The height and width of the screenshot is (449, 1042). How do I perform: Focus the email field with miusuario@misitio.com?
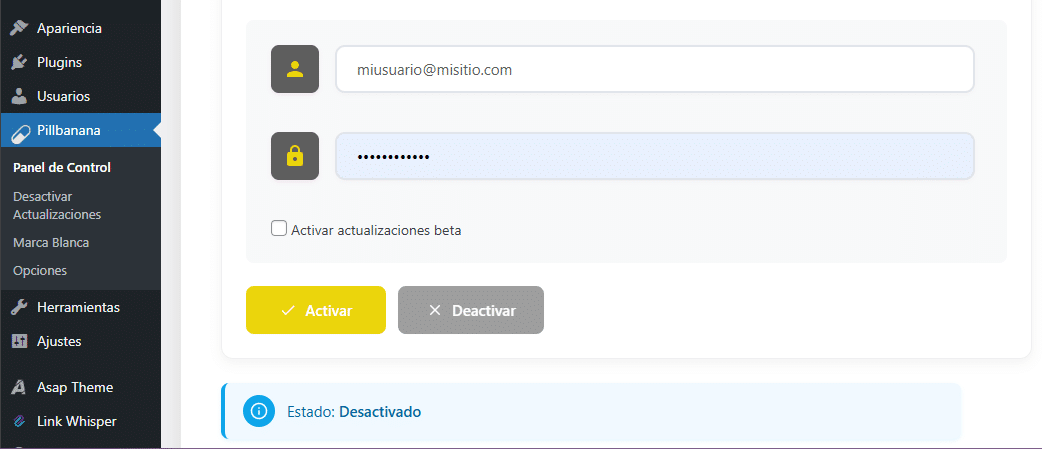click(654, 70)
